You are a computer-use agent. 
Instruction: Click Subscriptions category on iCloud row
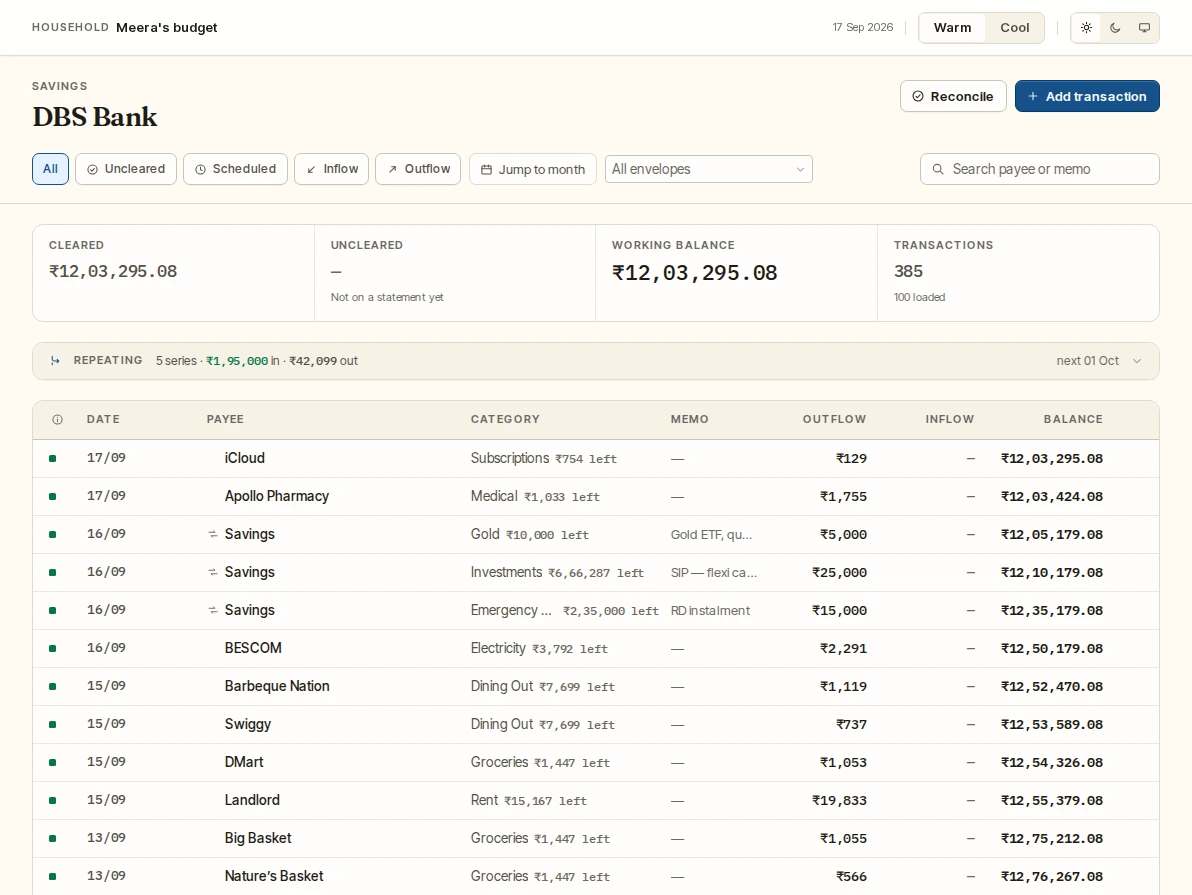510,458
